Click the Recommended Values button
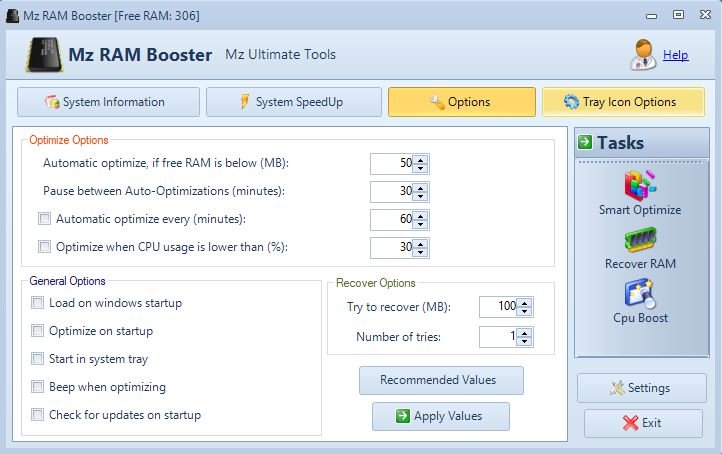This screenshot has width=722, height=454. (x=441, y=380)
